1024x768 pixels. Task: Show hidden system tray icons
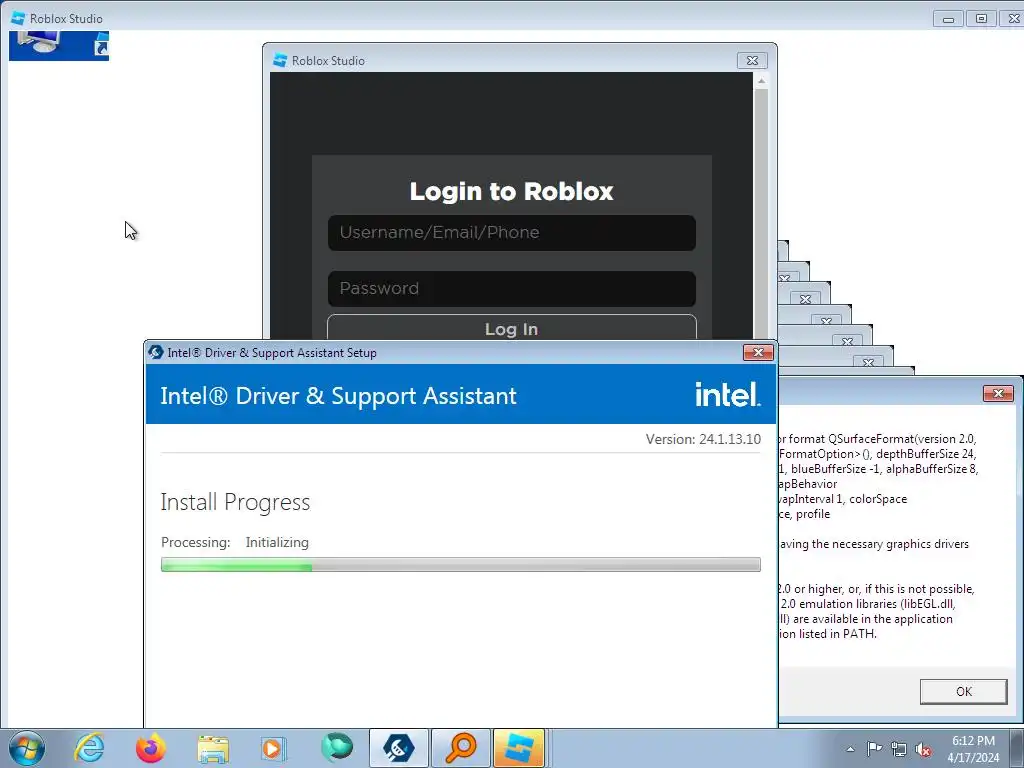(x=850, y=750)
